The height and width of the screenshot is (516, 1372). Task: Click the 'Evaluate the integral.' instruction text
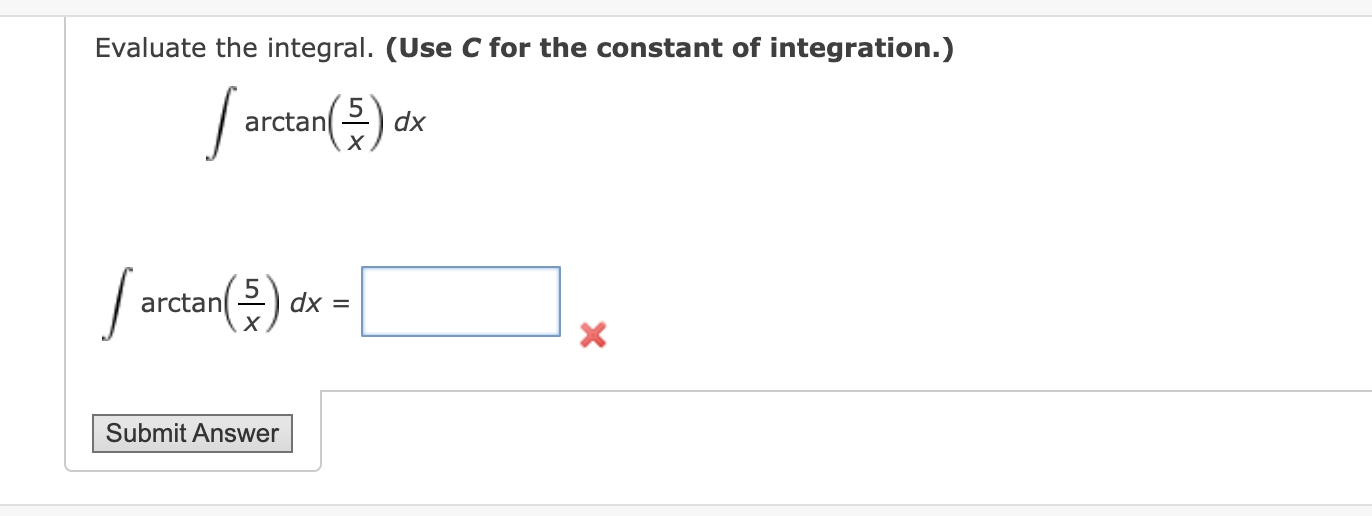pos(235,48)
